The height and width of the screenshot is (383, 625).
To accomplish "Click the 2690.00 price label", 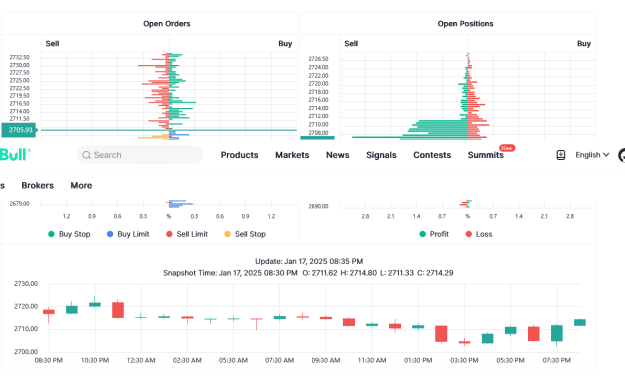I will point(318,206).
